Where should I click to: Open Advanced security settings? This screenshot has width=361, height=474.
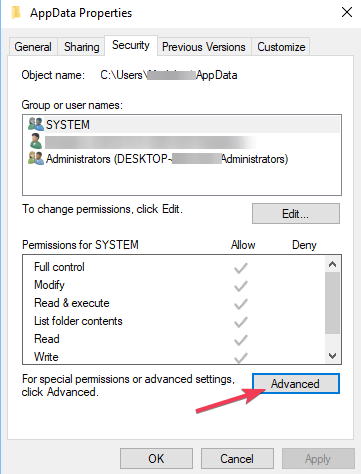pos(296,383)
